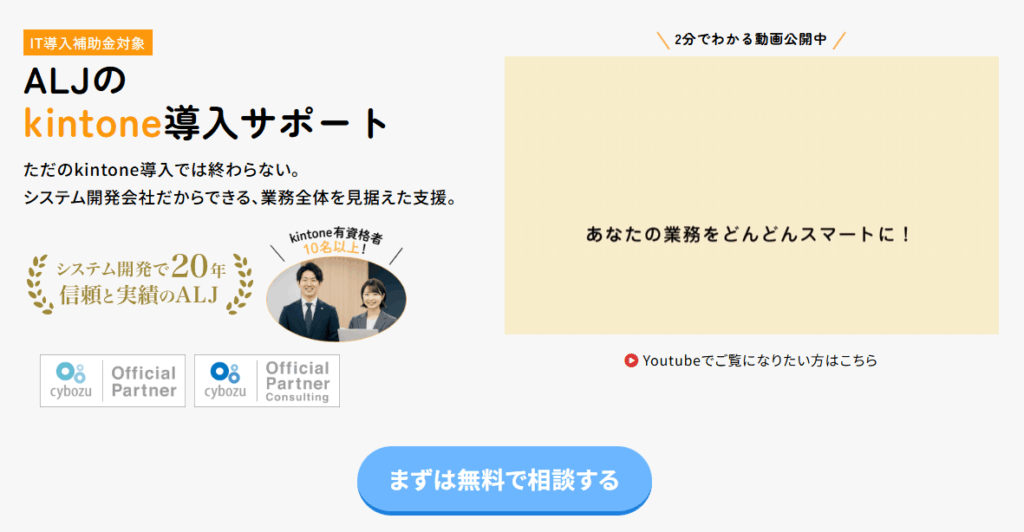Click the ALJの heading text

(74, 82)
